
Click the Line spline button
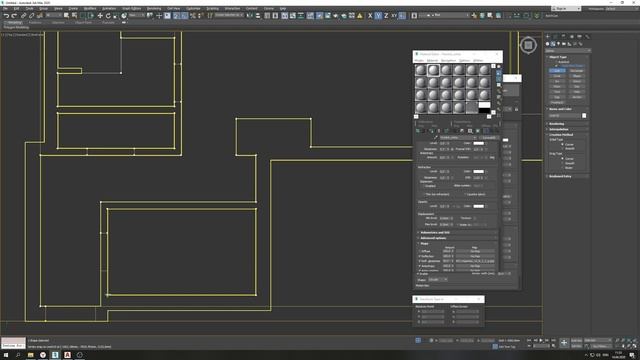[x=557, y=71]
